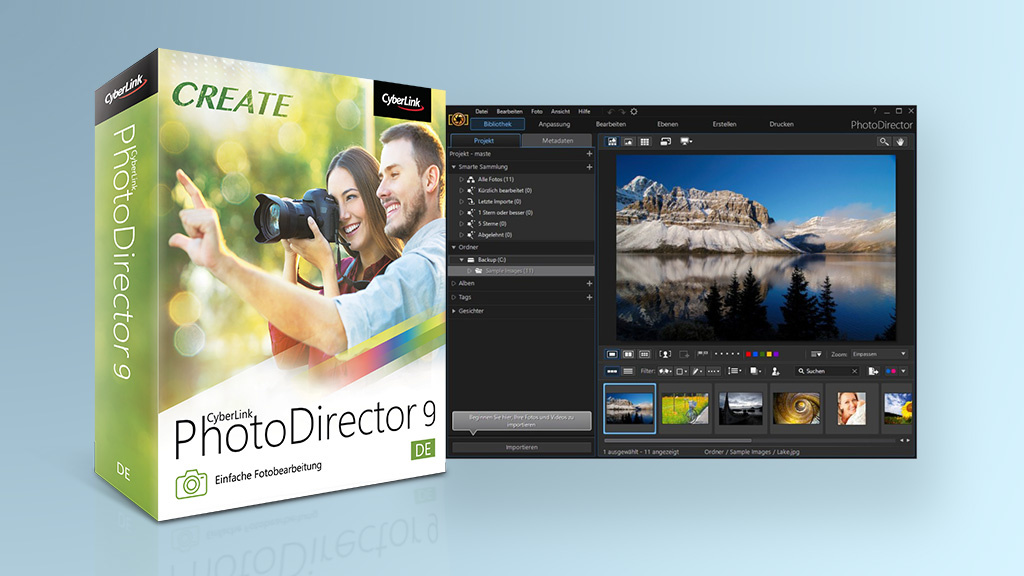The width and height of the screenshot is (1024, 576).
Task: Toggle the single-image viewer mode button
Action: coord(612,354)
